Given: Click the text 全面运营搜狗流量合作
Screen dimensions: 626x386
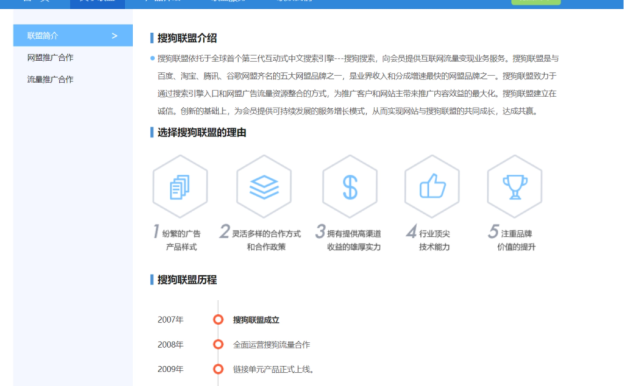Looking at the screenshot, I should point(271,344).
